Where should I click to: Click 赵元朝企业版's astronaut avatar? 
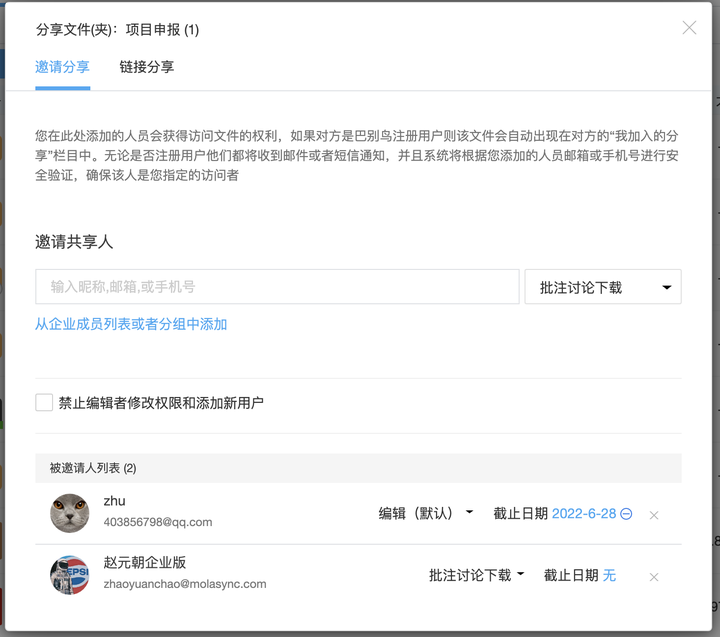pos(70,575)
